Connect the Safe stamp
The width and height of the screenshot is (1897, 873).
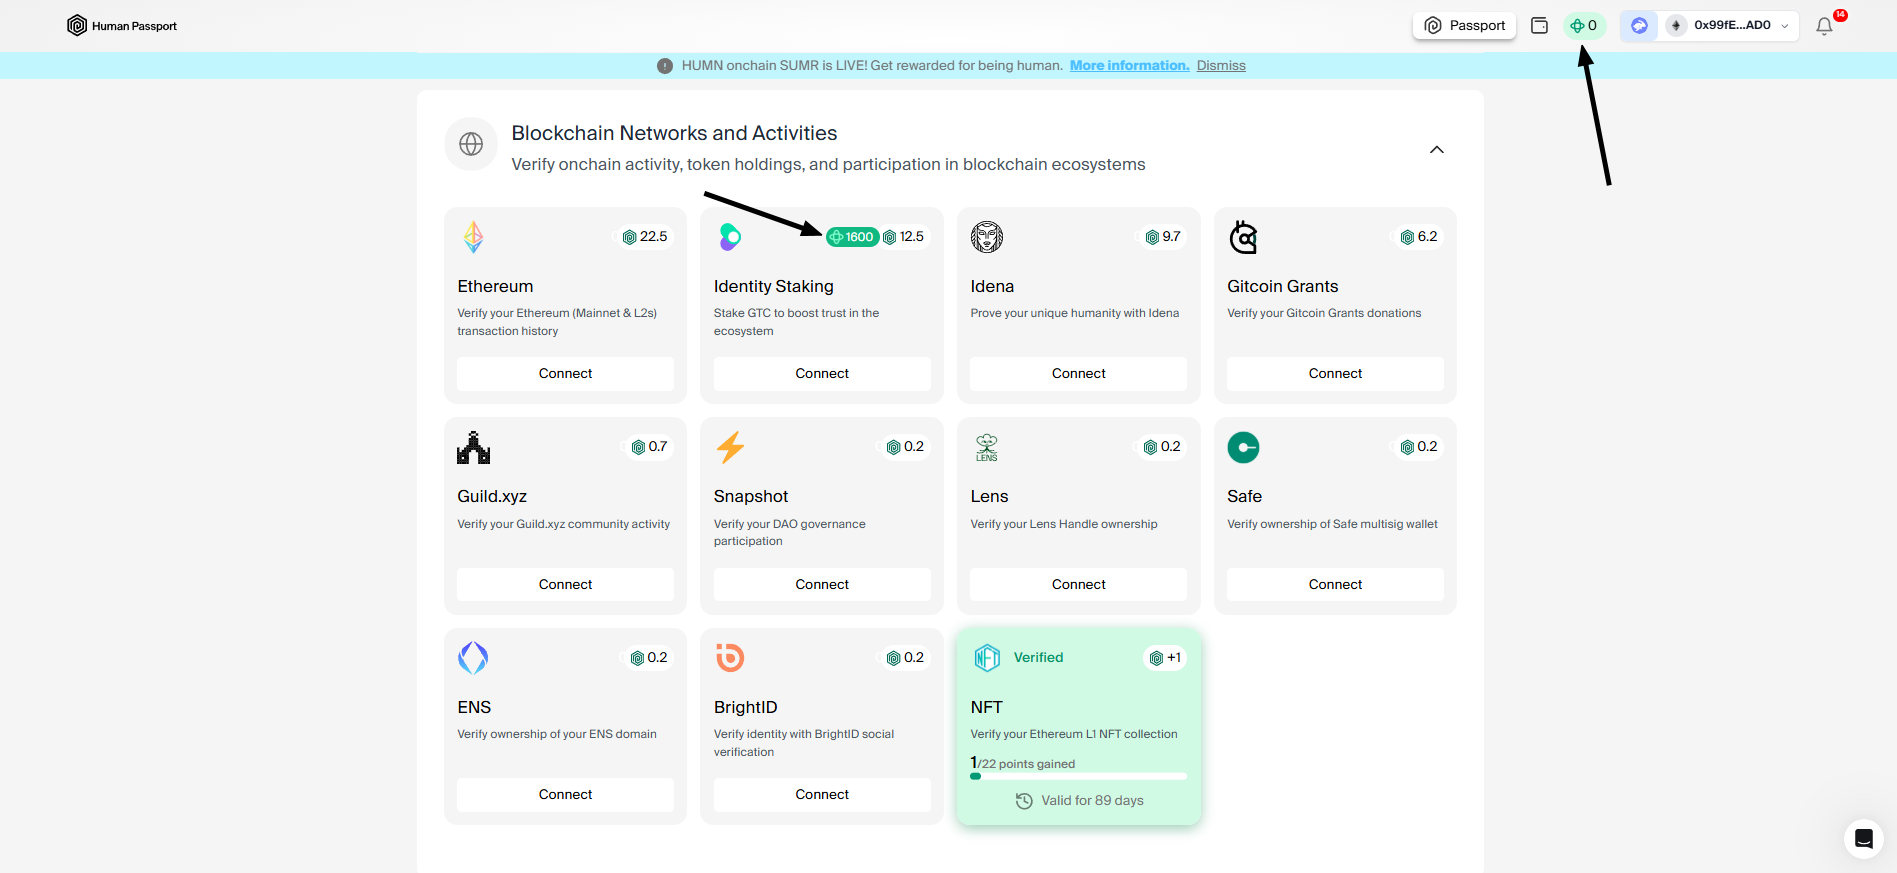1335,584
